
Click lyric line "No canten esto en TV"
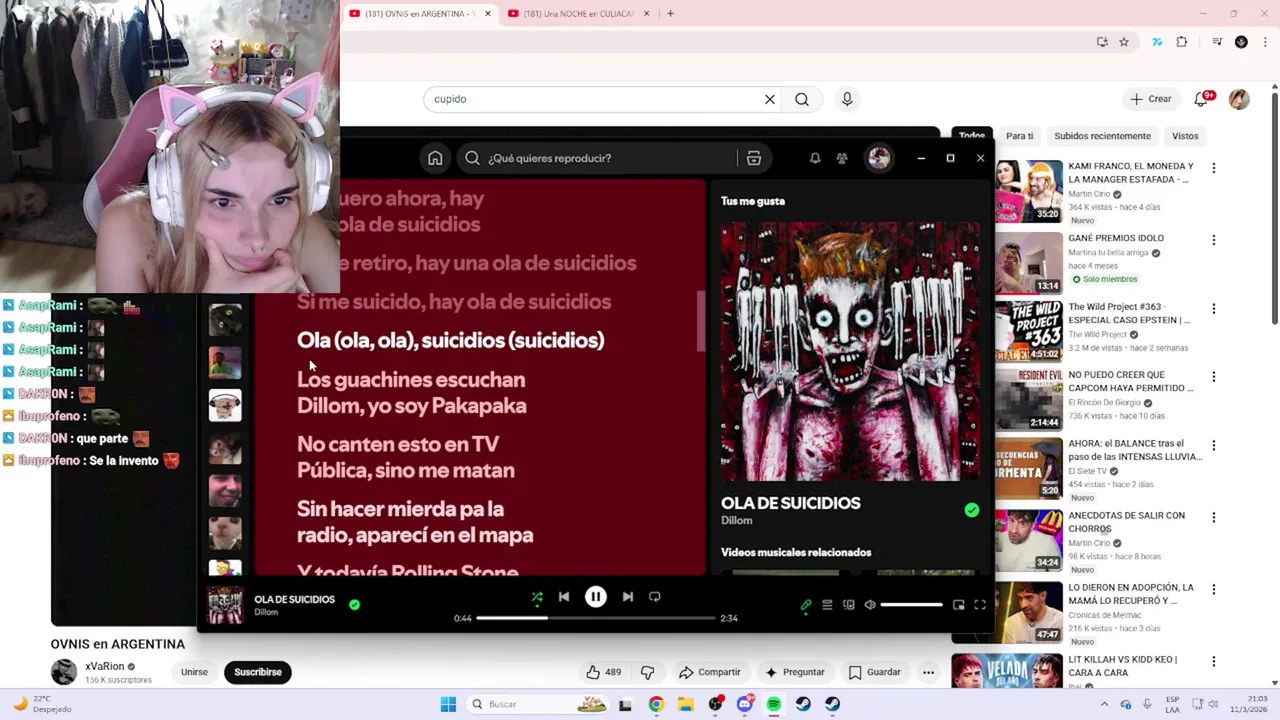pos(398,444)
